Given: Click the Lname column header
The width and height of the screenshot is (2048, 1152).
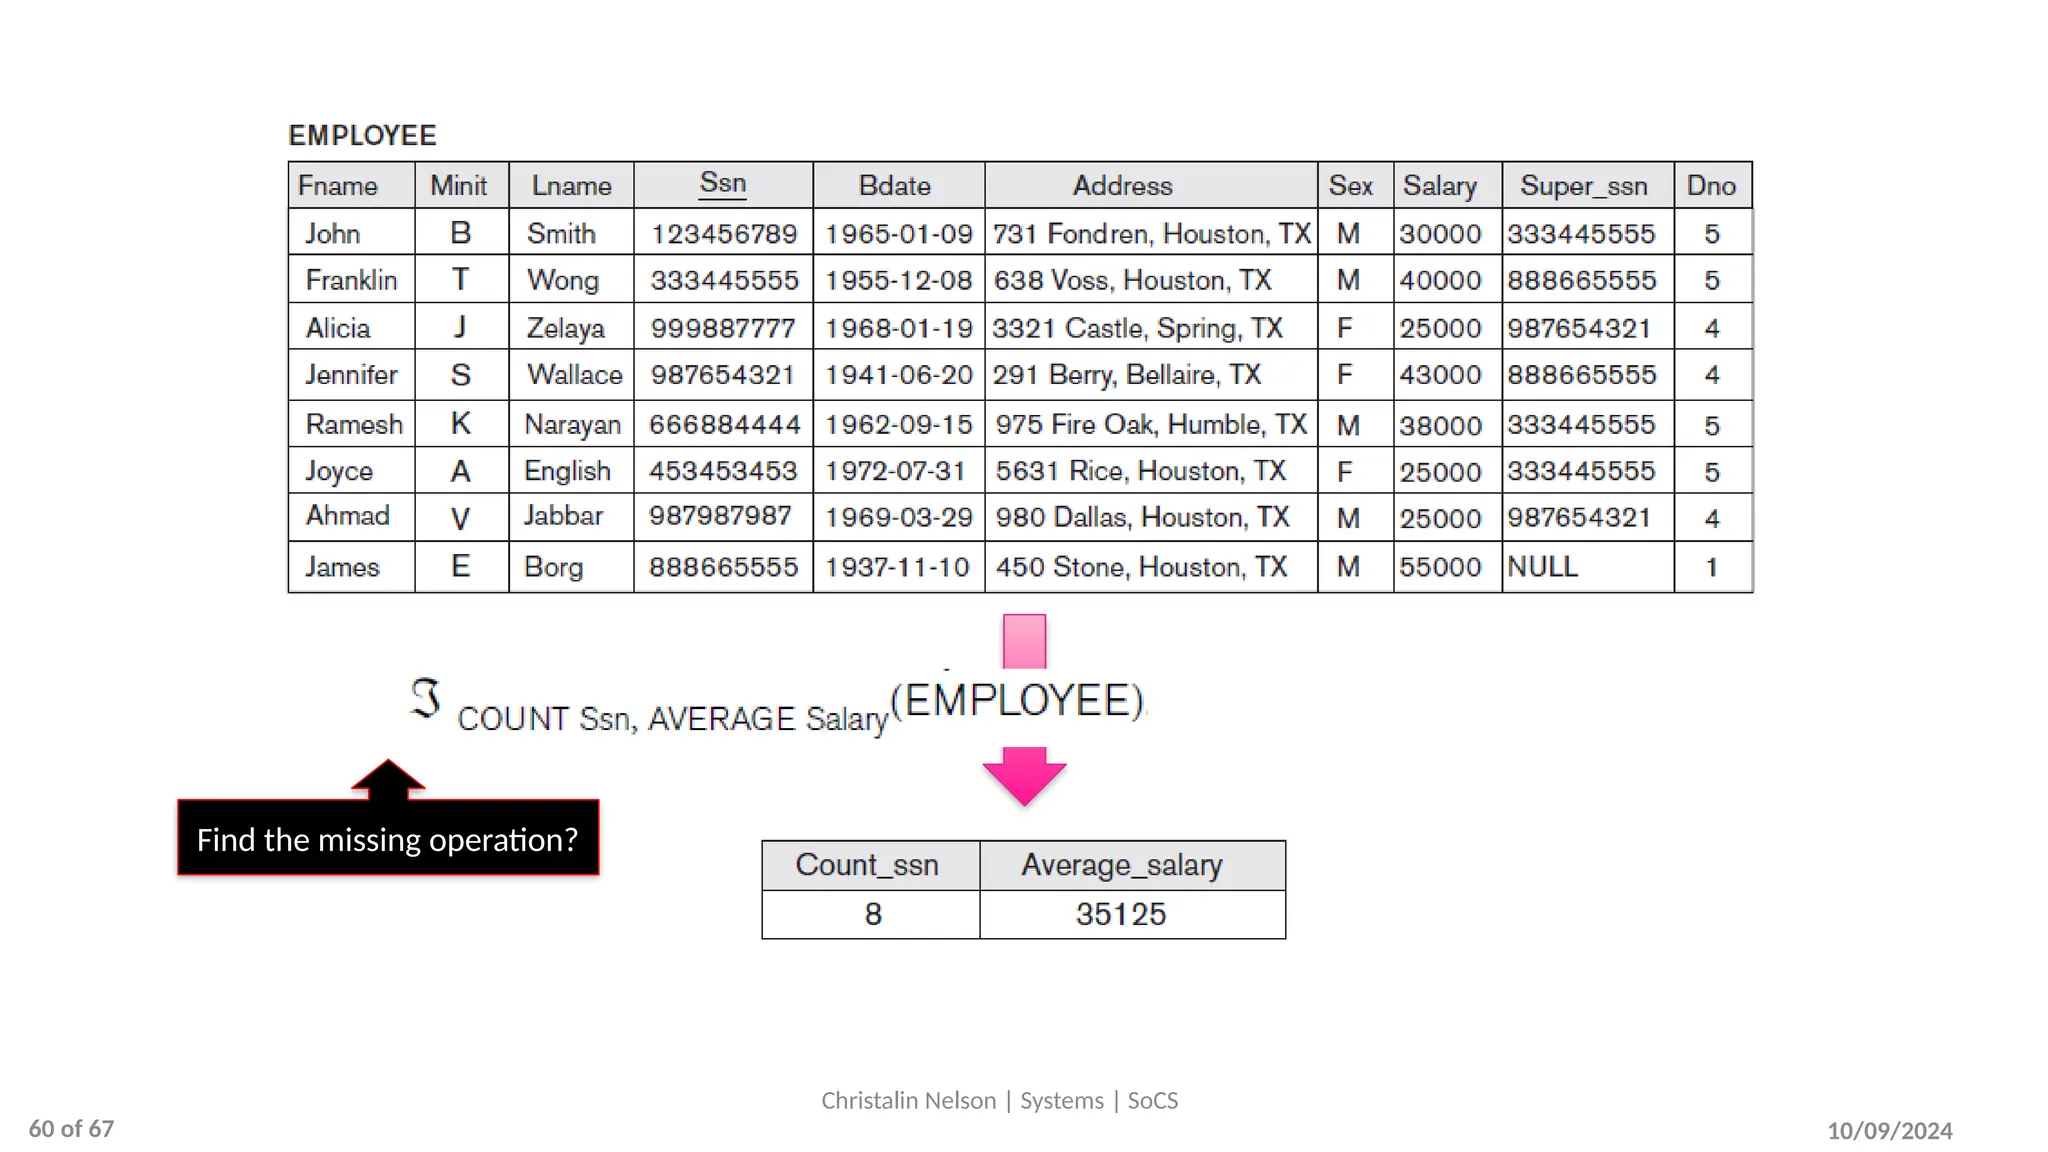Looking at the screenshot, I should tap(571, 186).
